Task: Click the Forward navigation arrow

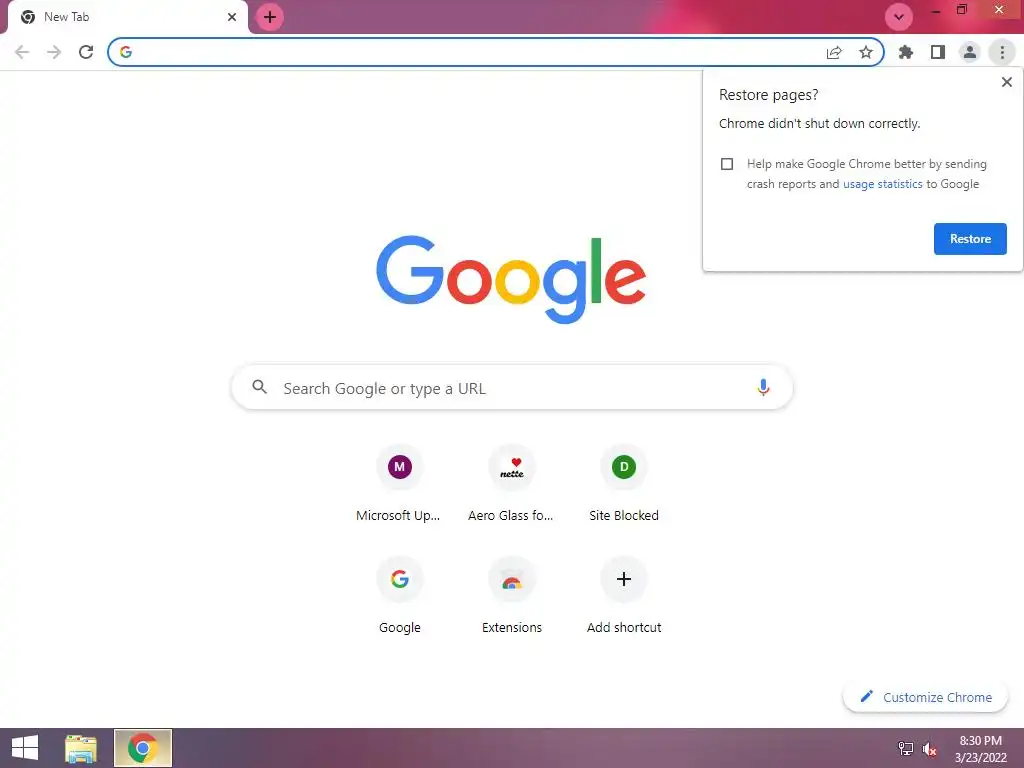Action: coord(54,52)
